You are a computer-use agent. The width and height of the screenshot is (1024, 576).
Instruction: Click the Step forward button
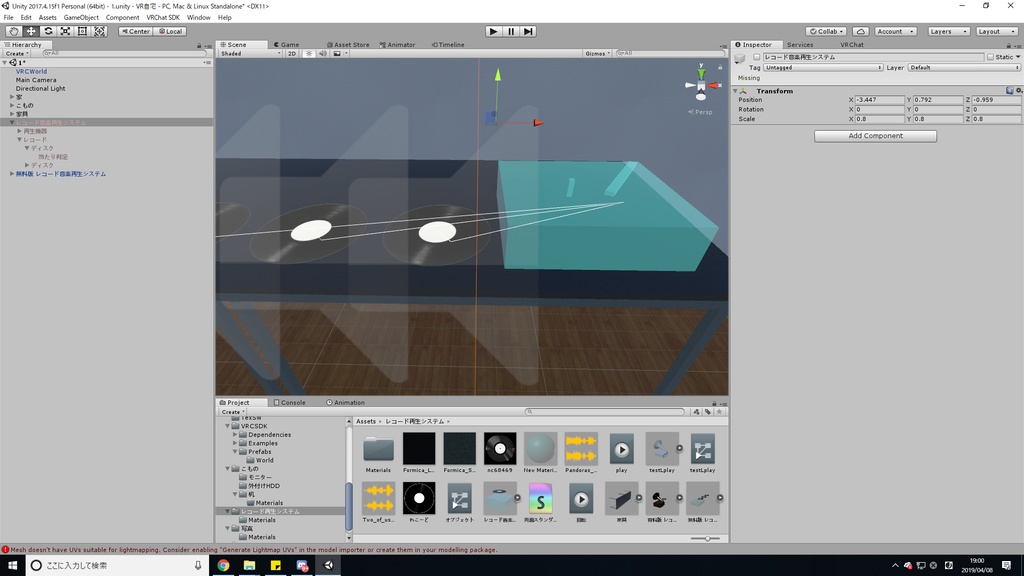coord(528,31)
